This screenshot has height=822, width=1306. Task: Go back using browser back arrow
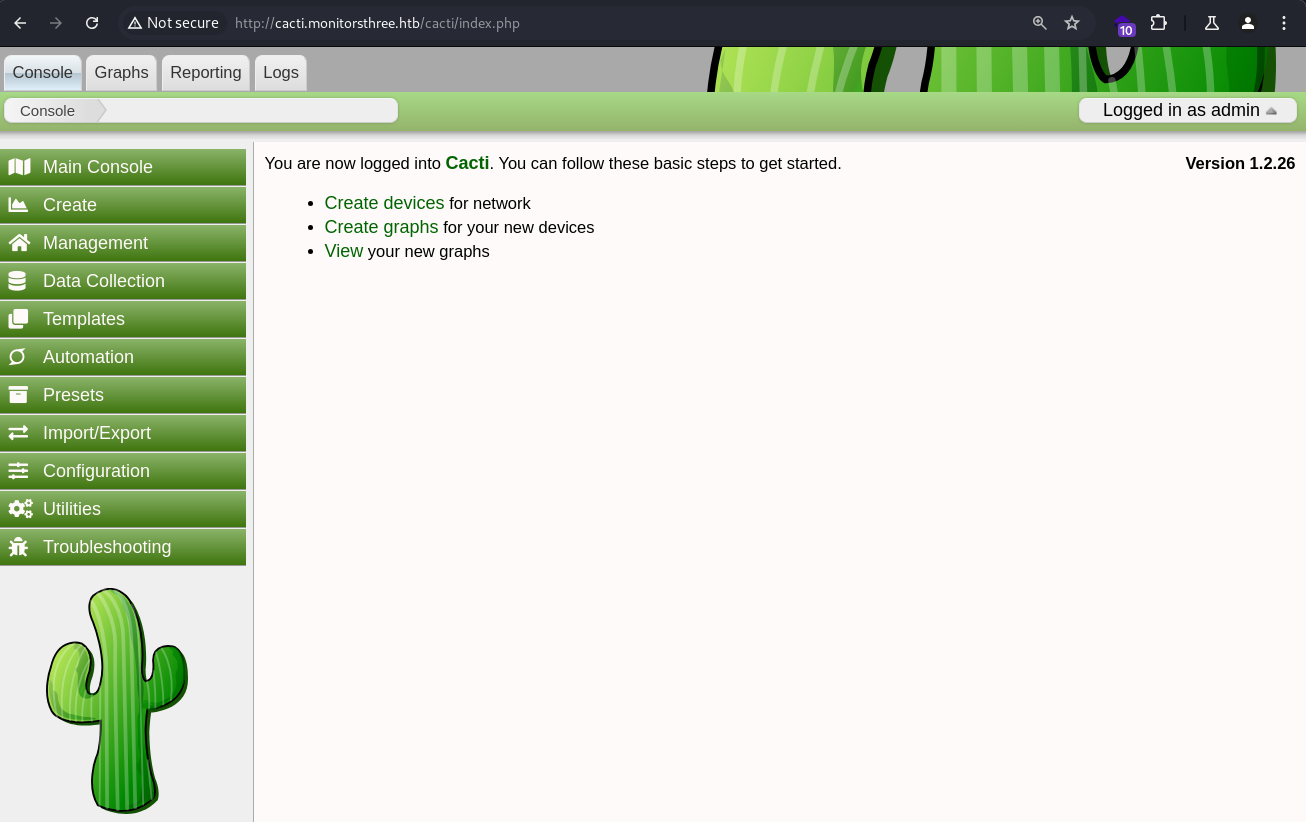point(20,23)
